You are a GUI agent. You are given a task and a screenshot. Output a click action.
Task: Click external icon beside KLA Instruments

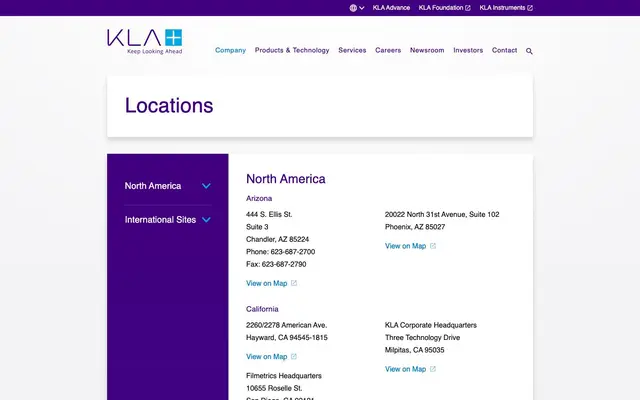click(530, 8)
